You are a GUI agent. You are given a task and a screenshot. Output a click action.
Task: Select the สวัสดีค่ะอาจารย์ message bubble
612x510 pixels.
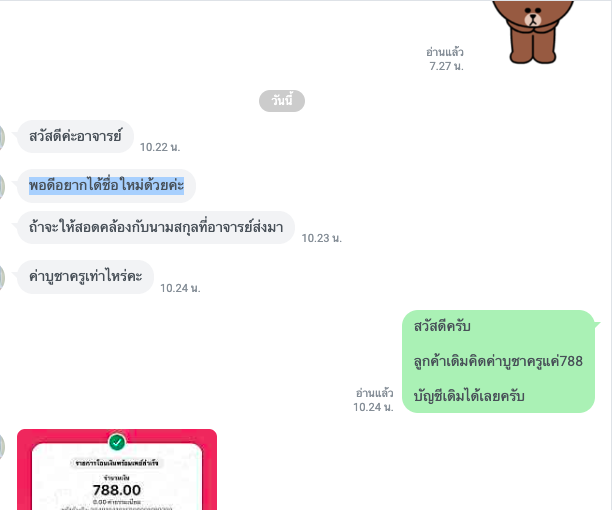tap(75, 136)
